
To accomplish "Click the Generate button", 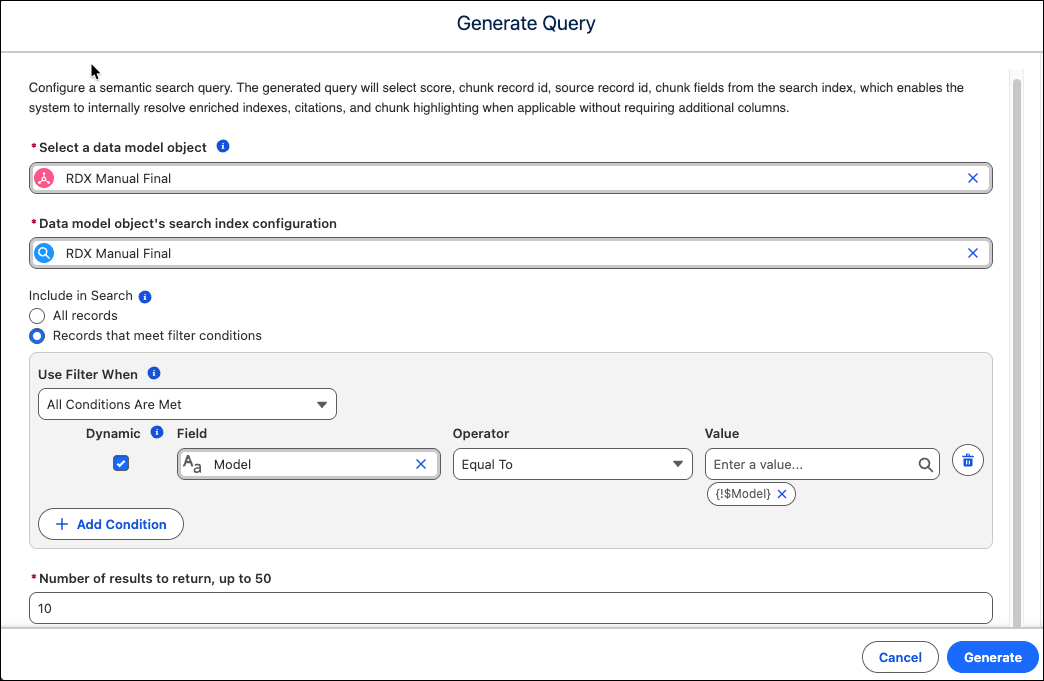I will click(993, 658).
